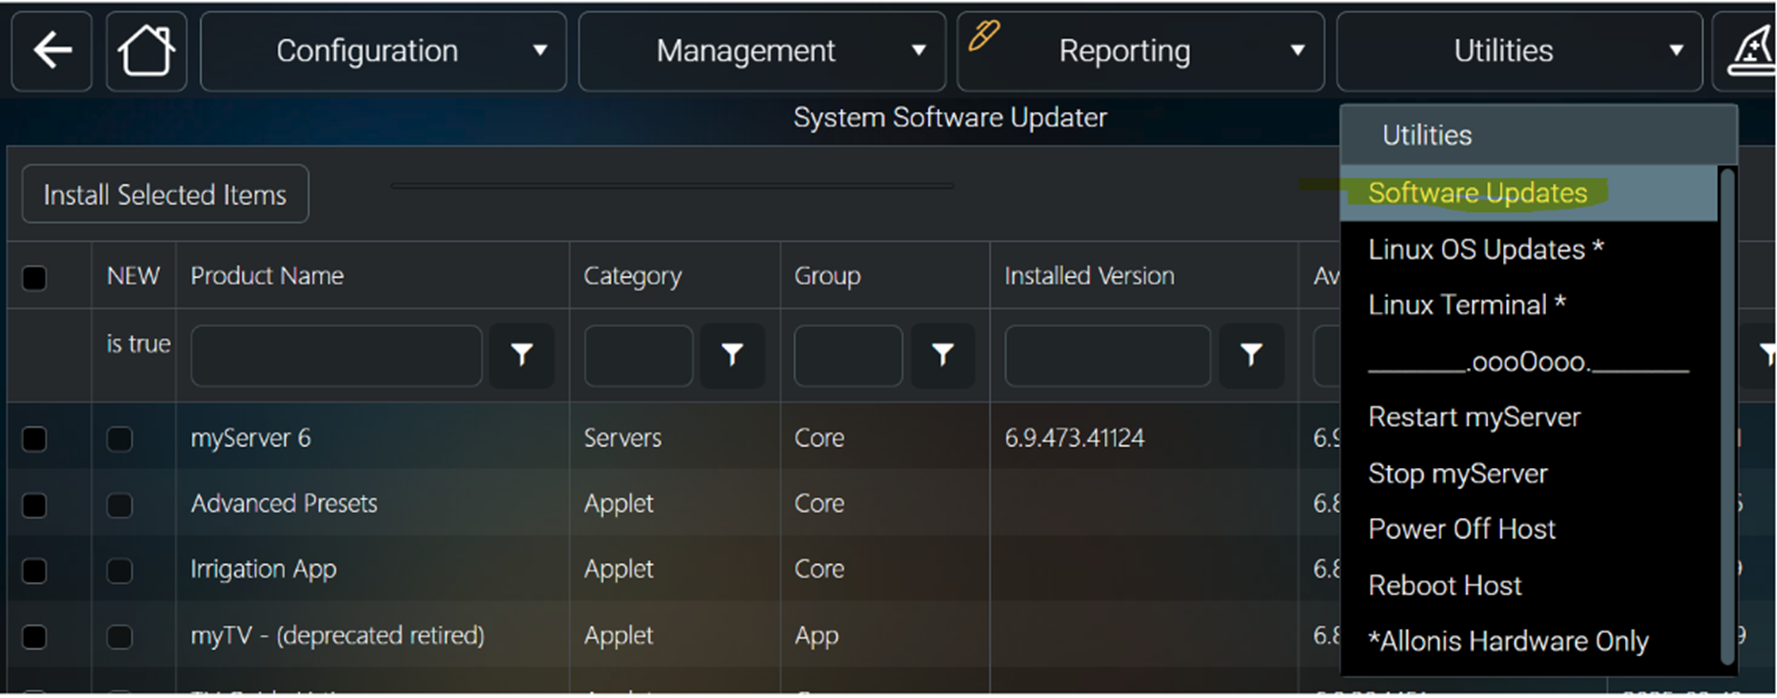This screenshot has height=698, width=1777.
Task: Click the Advanced Presets product name
Action: pos(284,503)
